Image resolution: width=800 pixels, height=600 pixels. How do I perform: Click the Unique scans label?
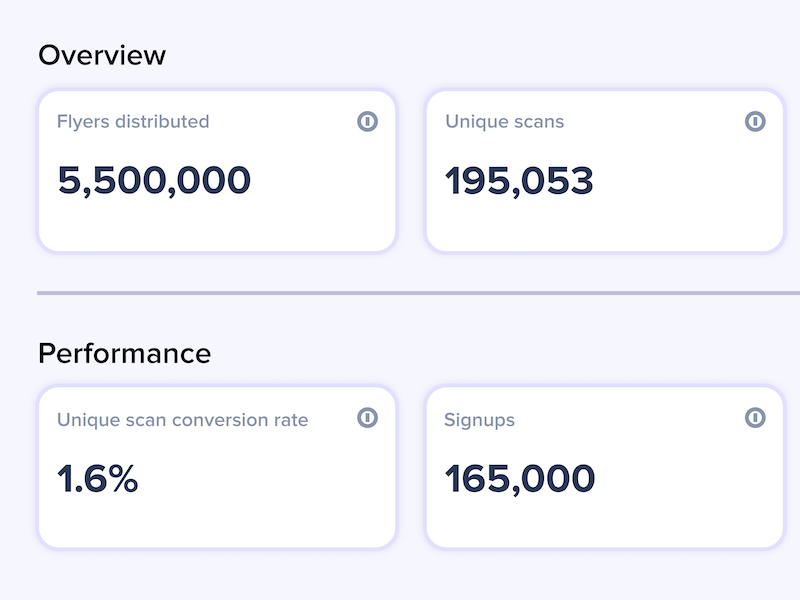[x=505, y=121]
